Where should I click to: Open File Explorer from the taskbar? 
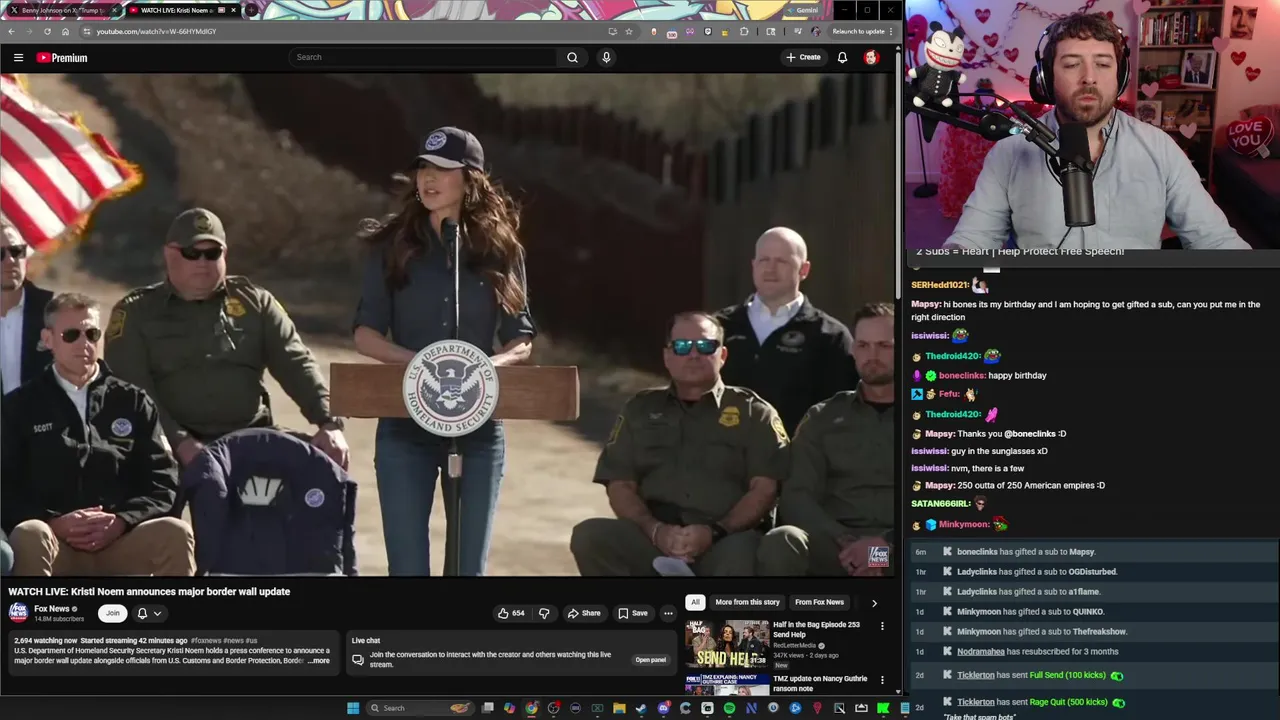[620, 708]
